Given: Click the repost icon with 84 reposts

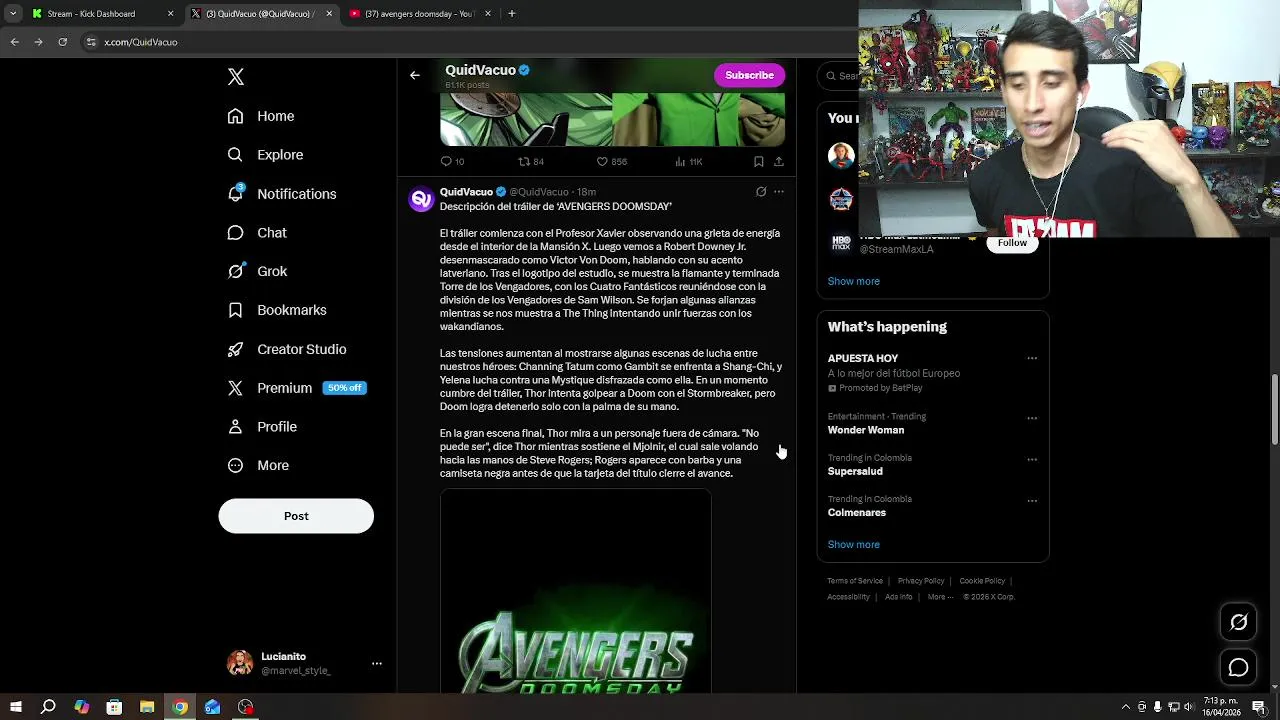Looking at the screenshot, I should tap(531, 161).
